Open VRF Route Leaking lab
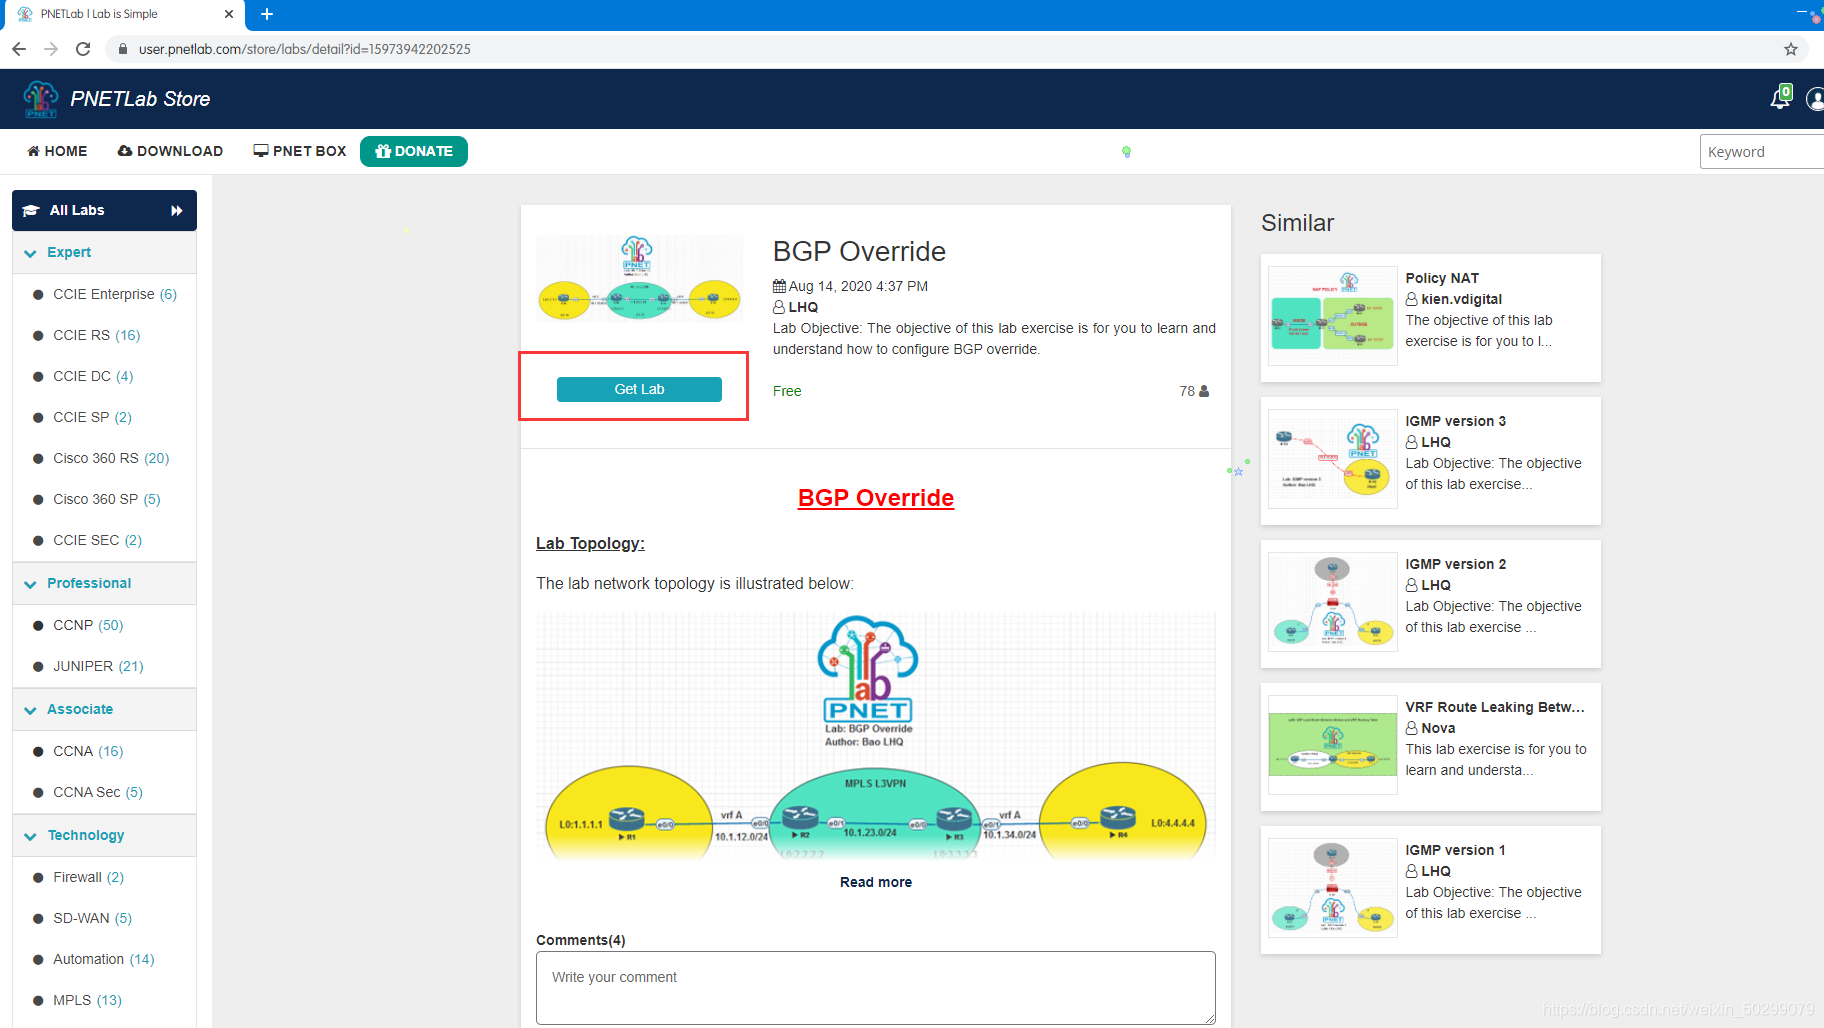Screen dimensions: 1824x1028 point(1495,707)
